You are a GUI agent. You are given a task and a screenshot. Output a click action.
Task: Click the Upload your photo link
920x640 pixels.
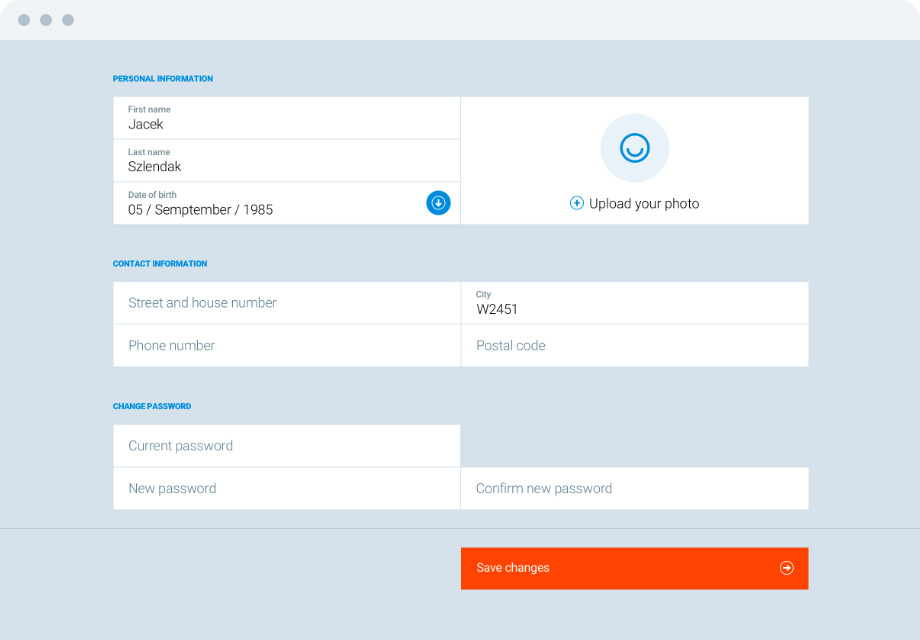pos(644,204)
